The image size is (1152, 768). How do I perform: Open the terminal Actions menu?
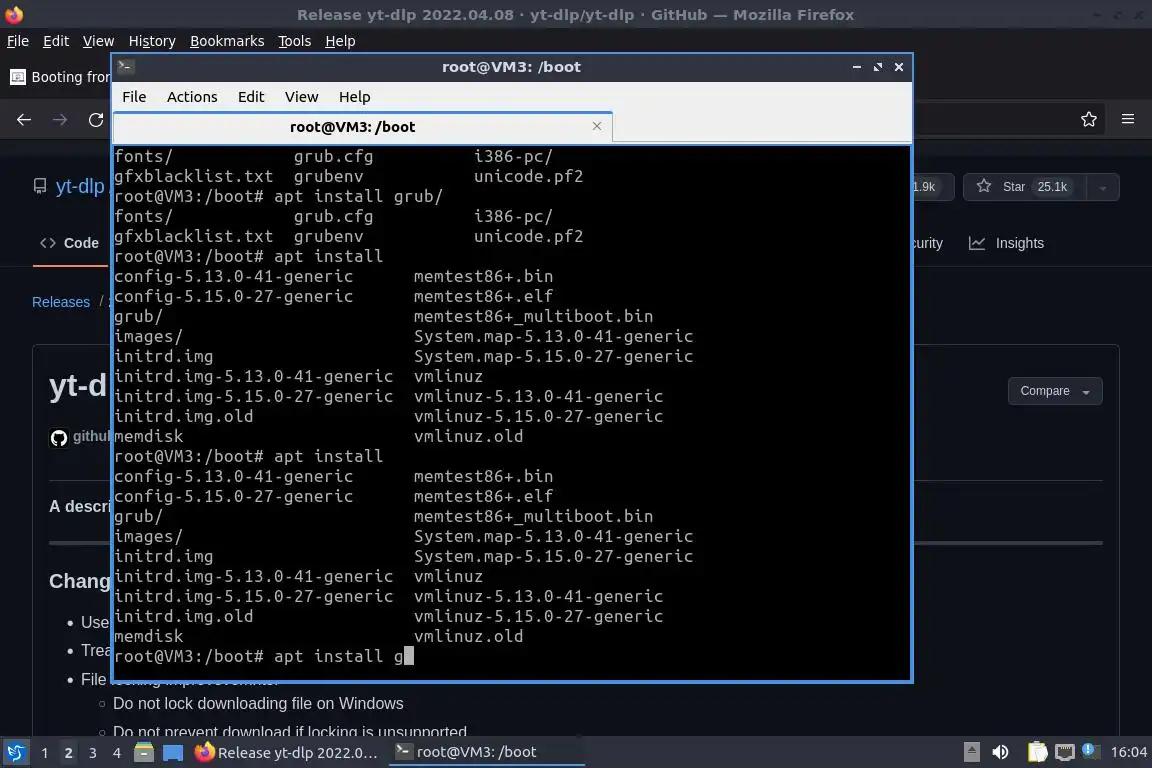192,97
